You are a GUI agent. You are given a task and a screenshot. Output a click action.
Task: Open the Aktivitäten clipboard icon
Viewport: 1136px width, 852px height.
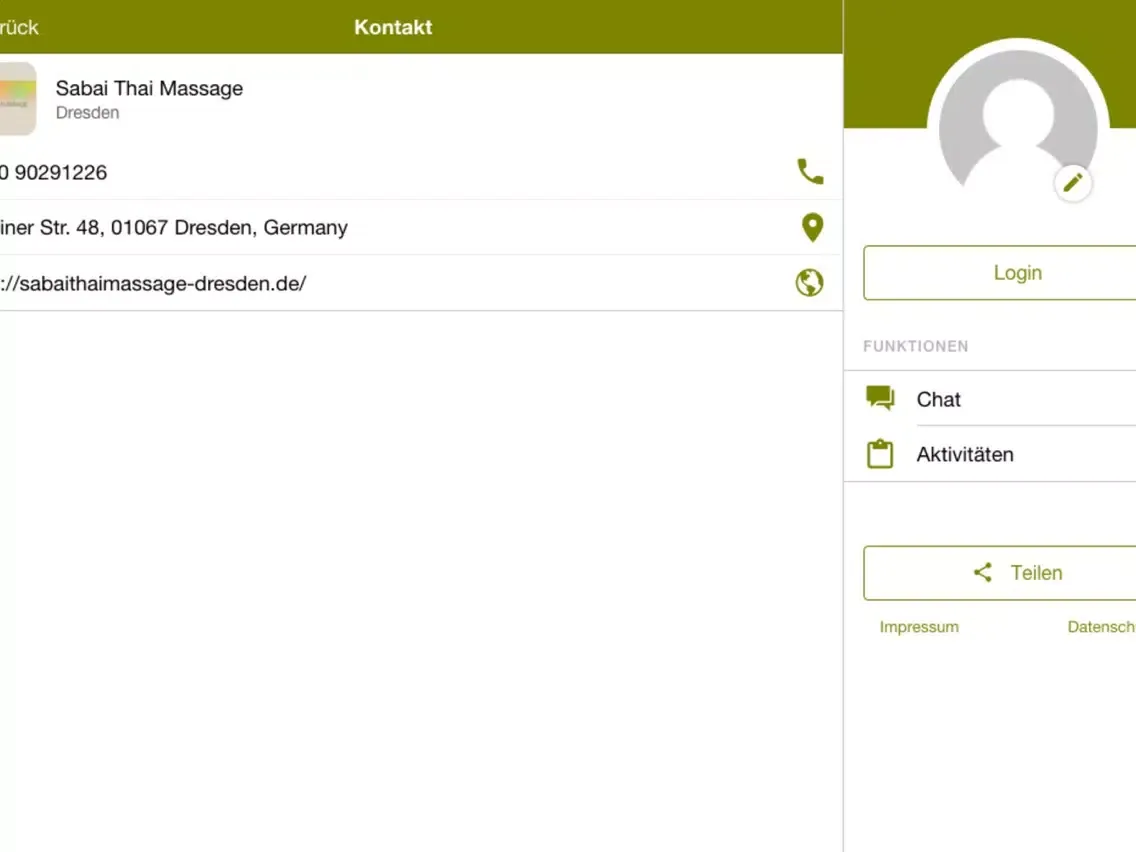point(880,454)
